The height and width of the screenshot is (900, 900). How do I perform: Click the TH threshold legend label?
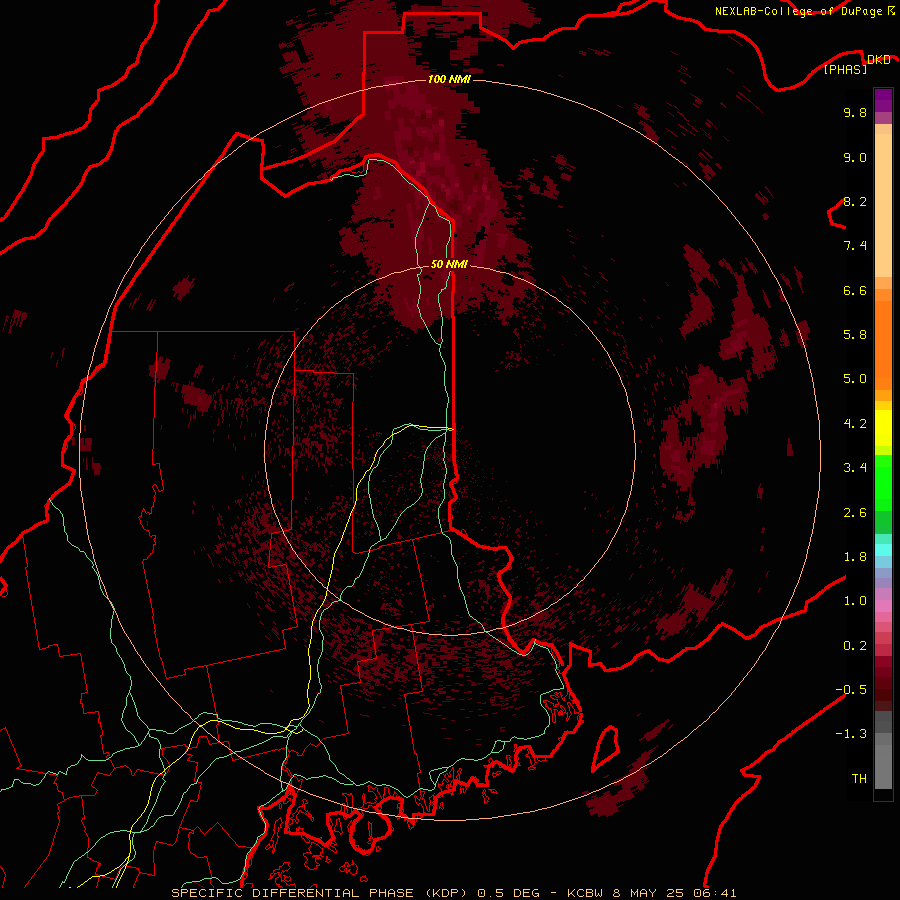859,779
